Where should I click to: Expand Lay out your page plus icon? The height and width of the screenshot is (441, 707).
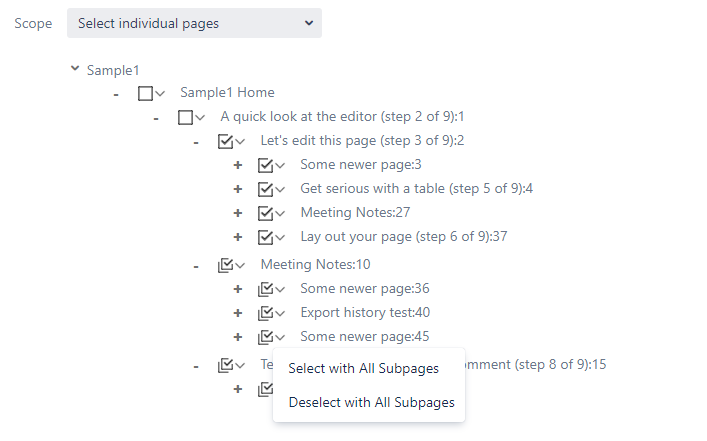pyautogui.click(x=238, y=237)
